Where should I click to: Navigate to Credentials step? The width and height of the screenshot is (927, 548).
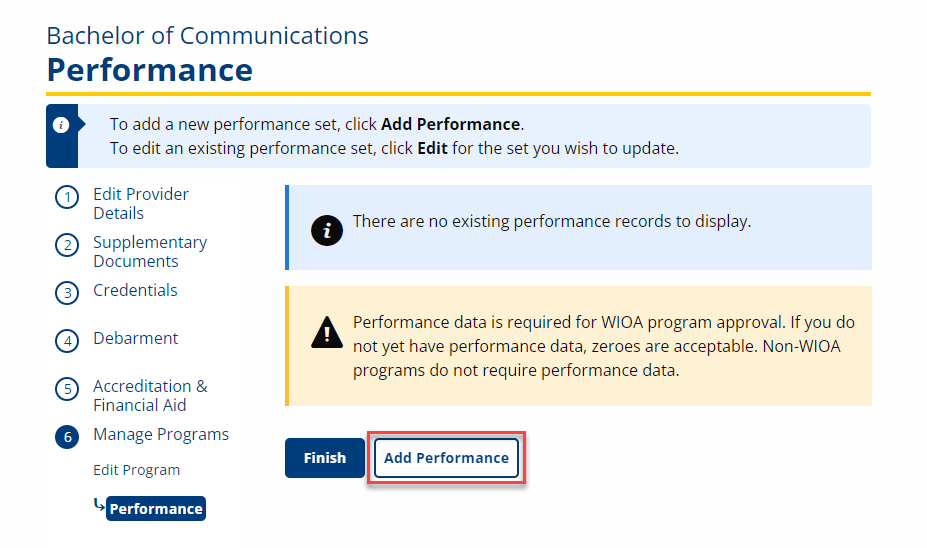135,291
